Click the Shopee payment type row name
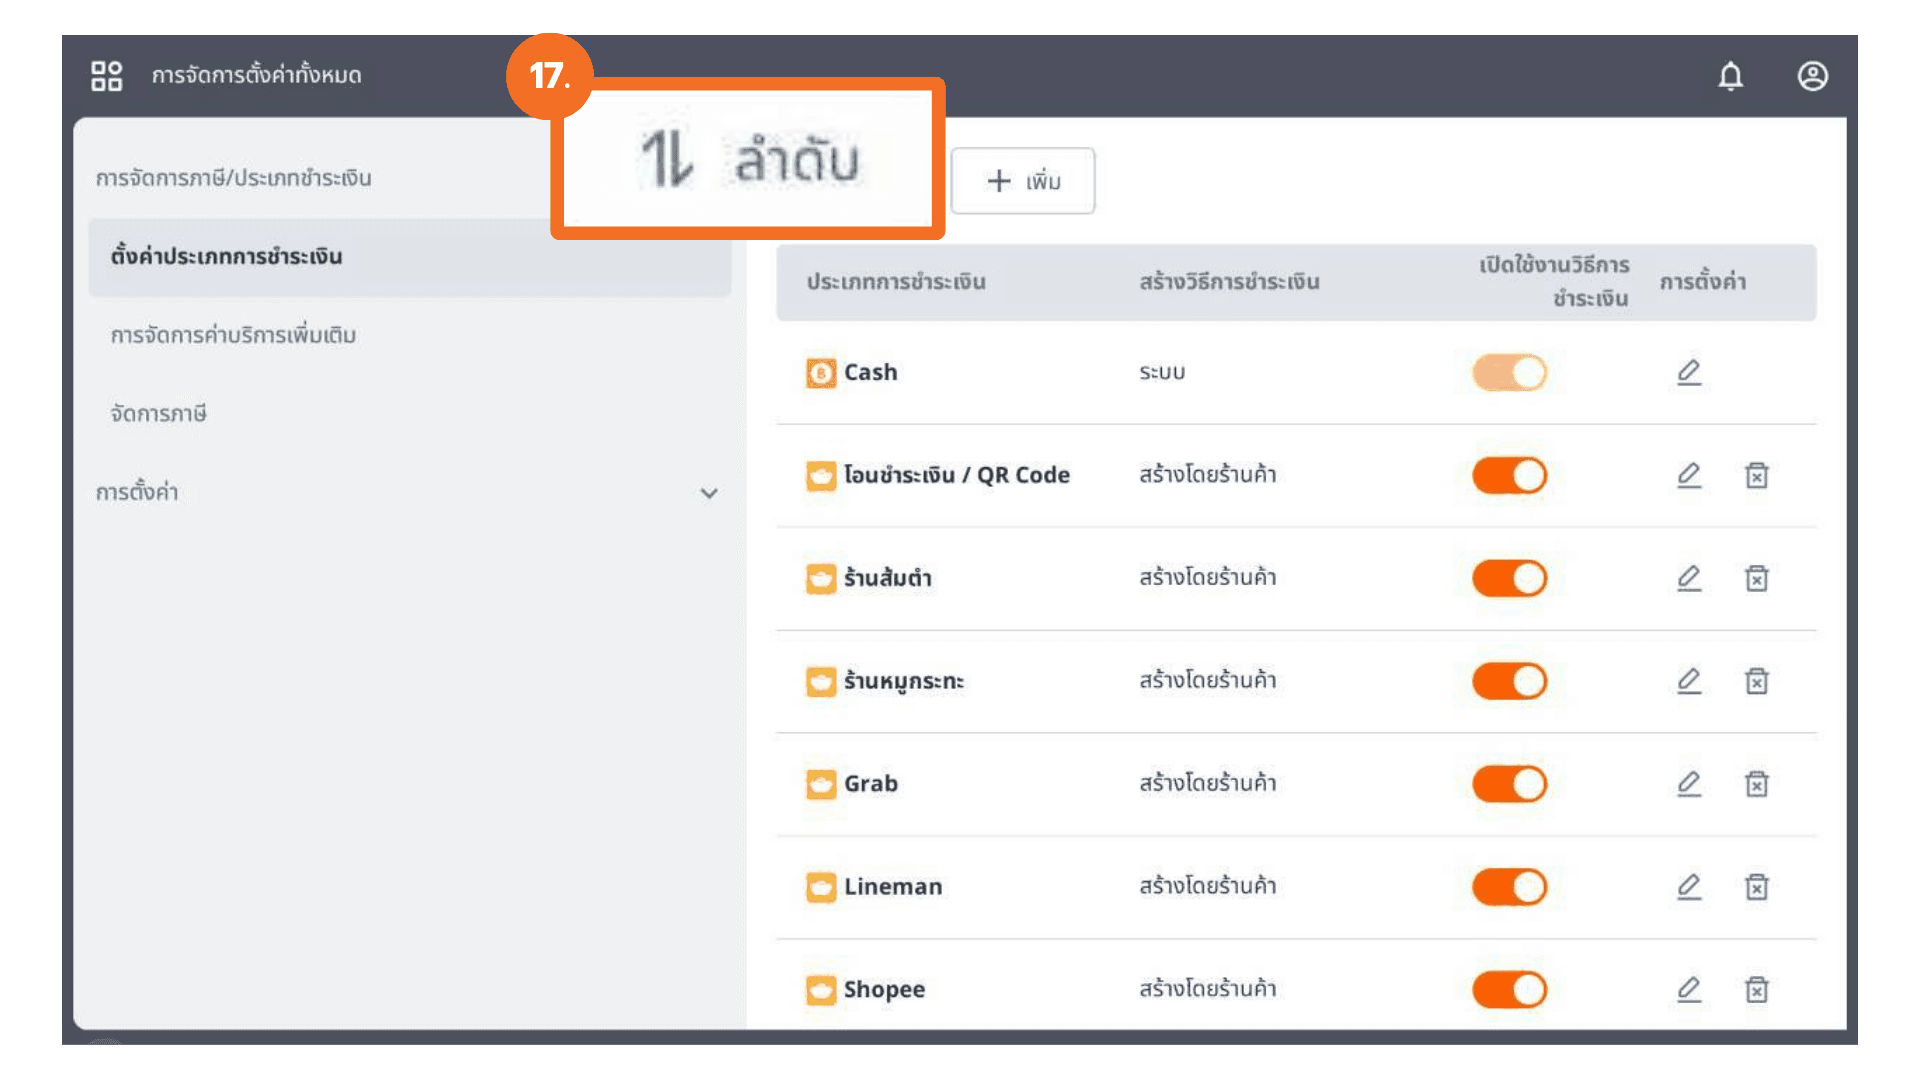Screen dimensions: 1920x1080 883,990
